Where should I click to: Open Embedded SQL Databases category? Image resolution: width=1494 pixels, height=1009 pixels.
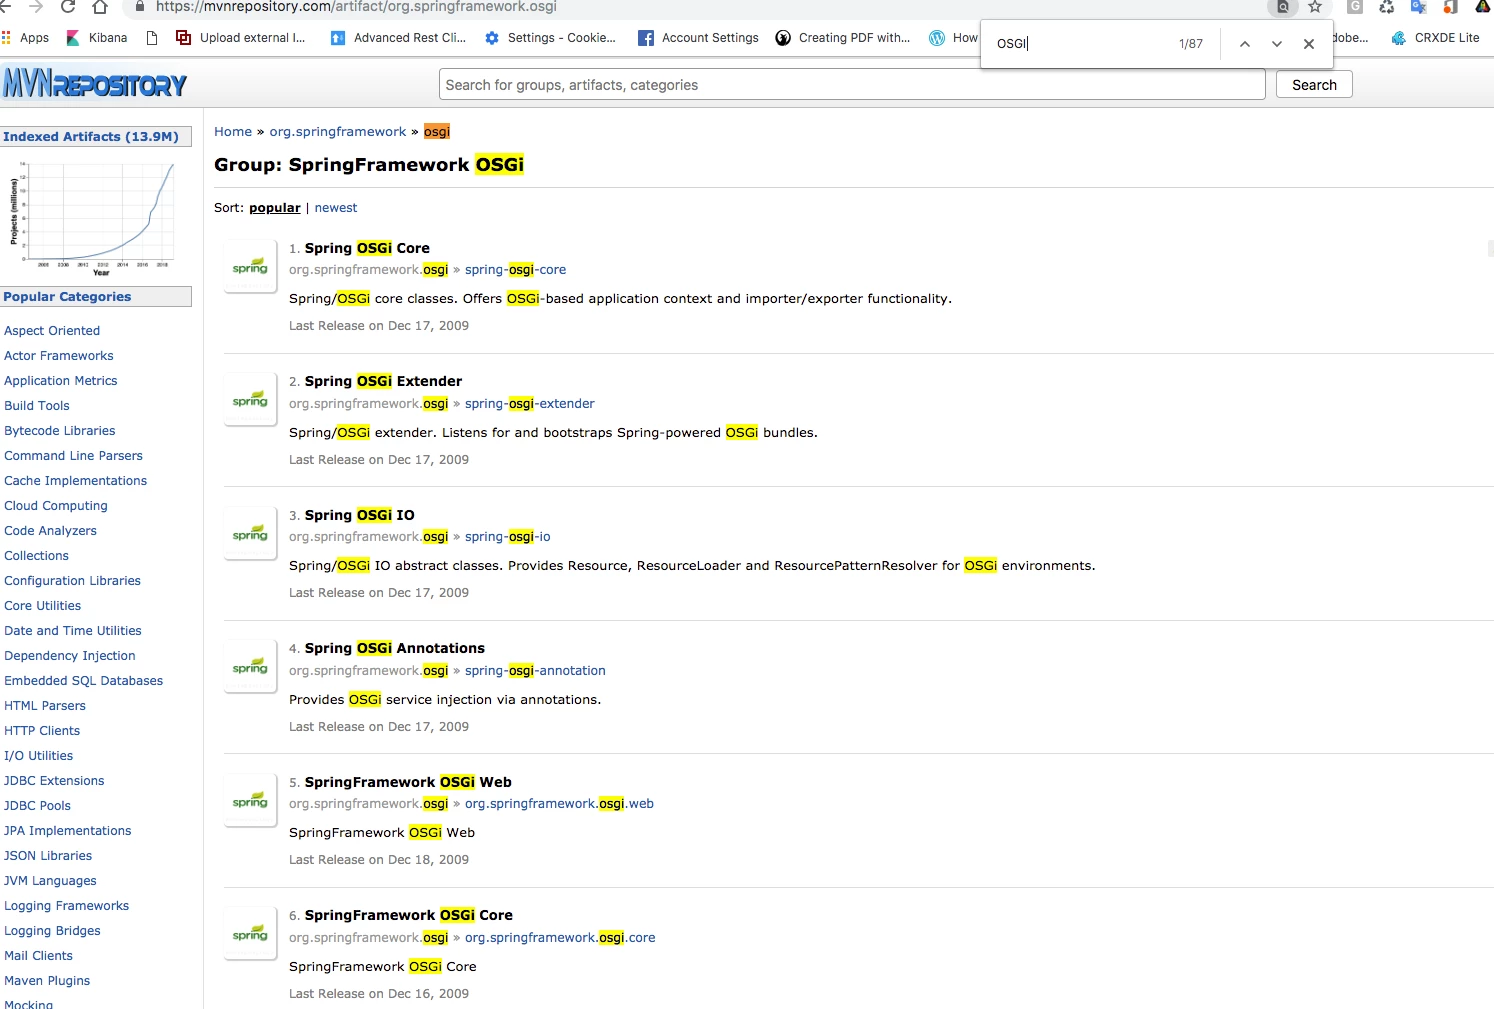[x=84, y=681]
